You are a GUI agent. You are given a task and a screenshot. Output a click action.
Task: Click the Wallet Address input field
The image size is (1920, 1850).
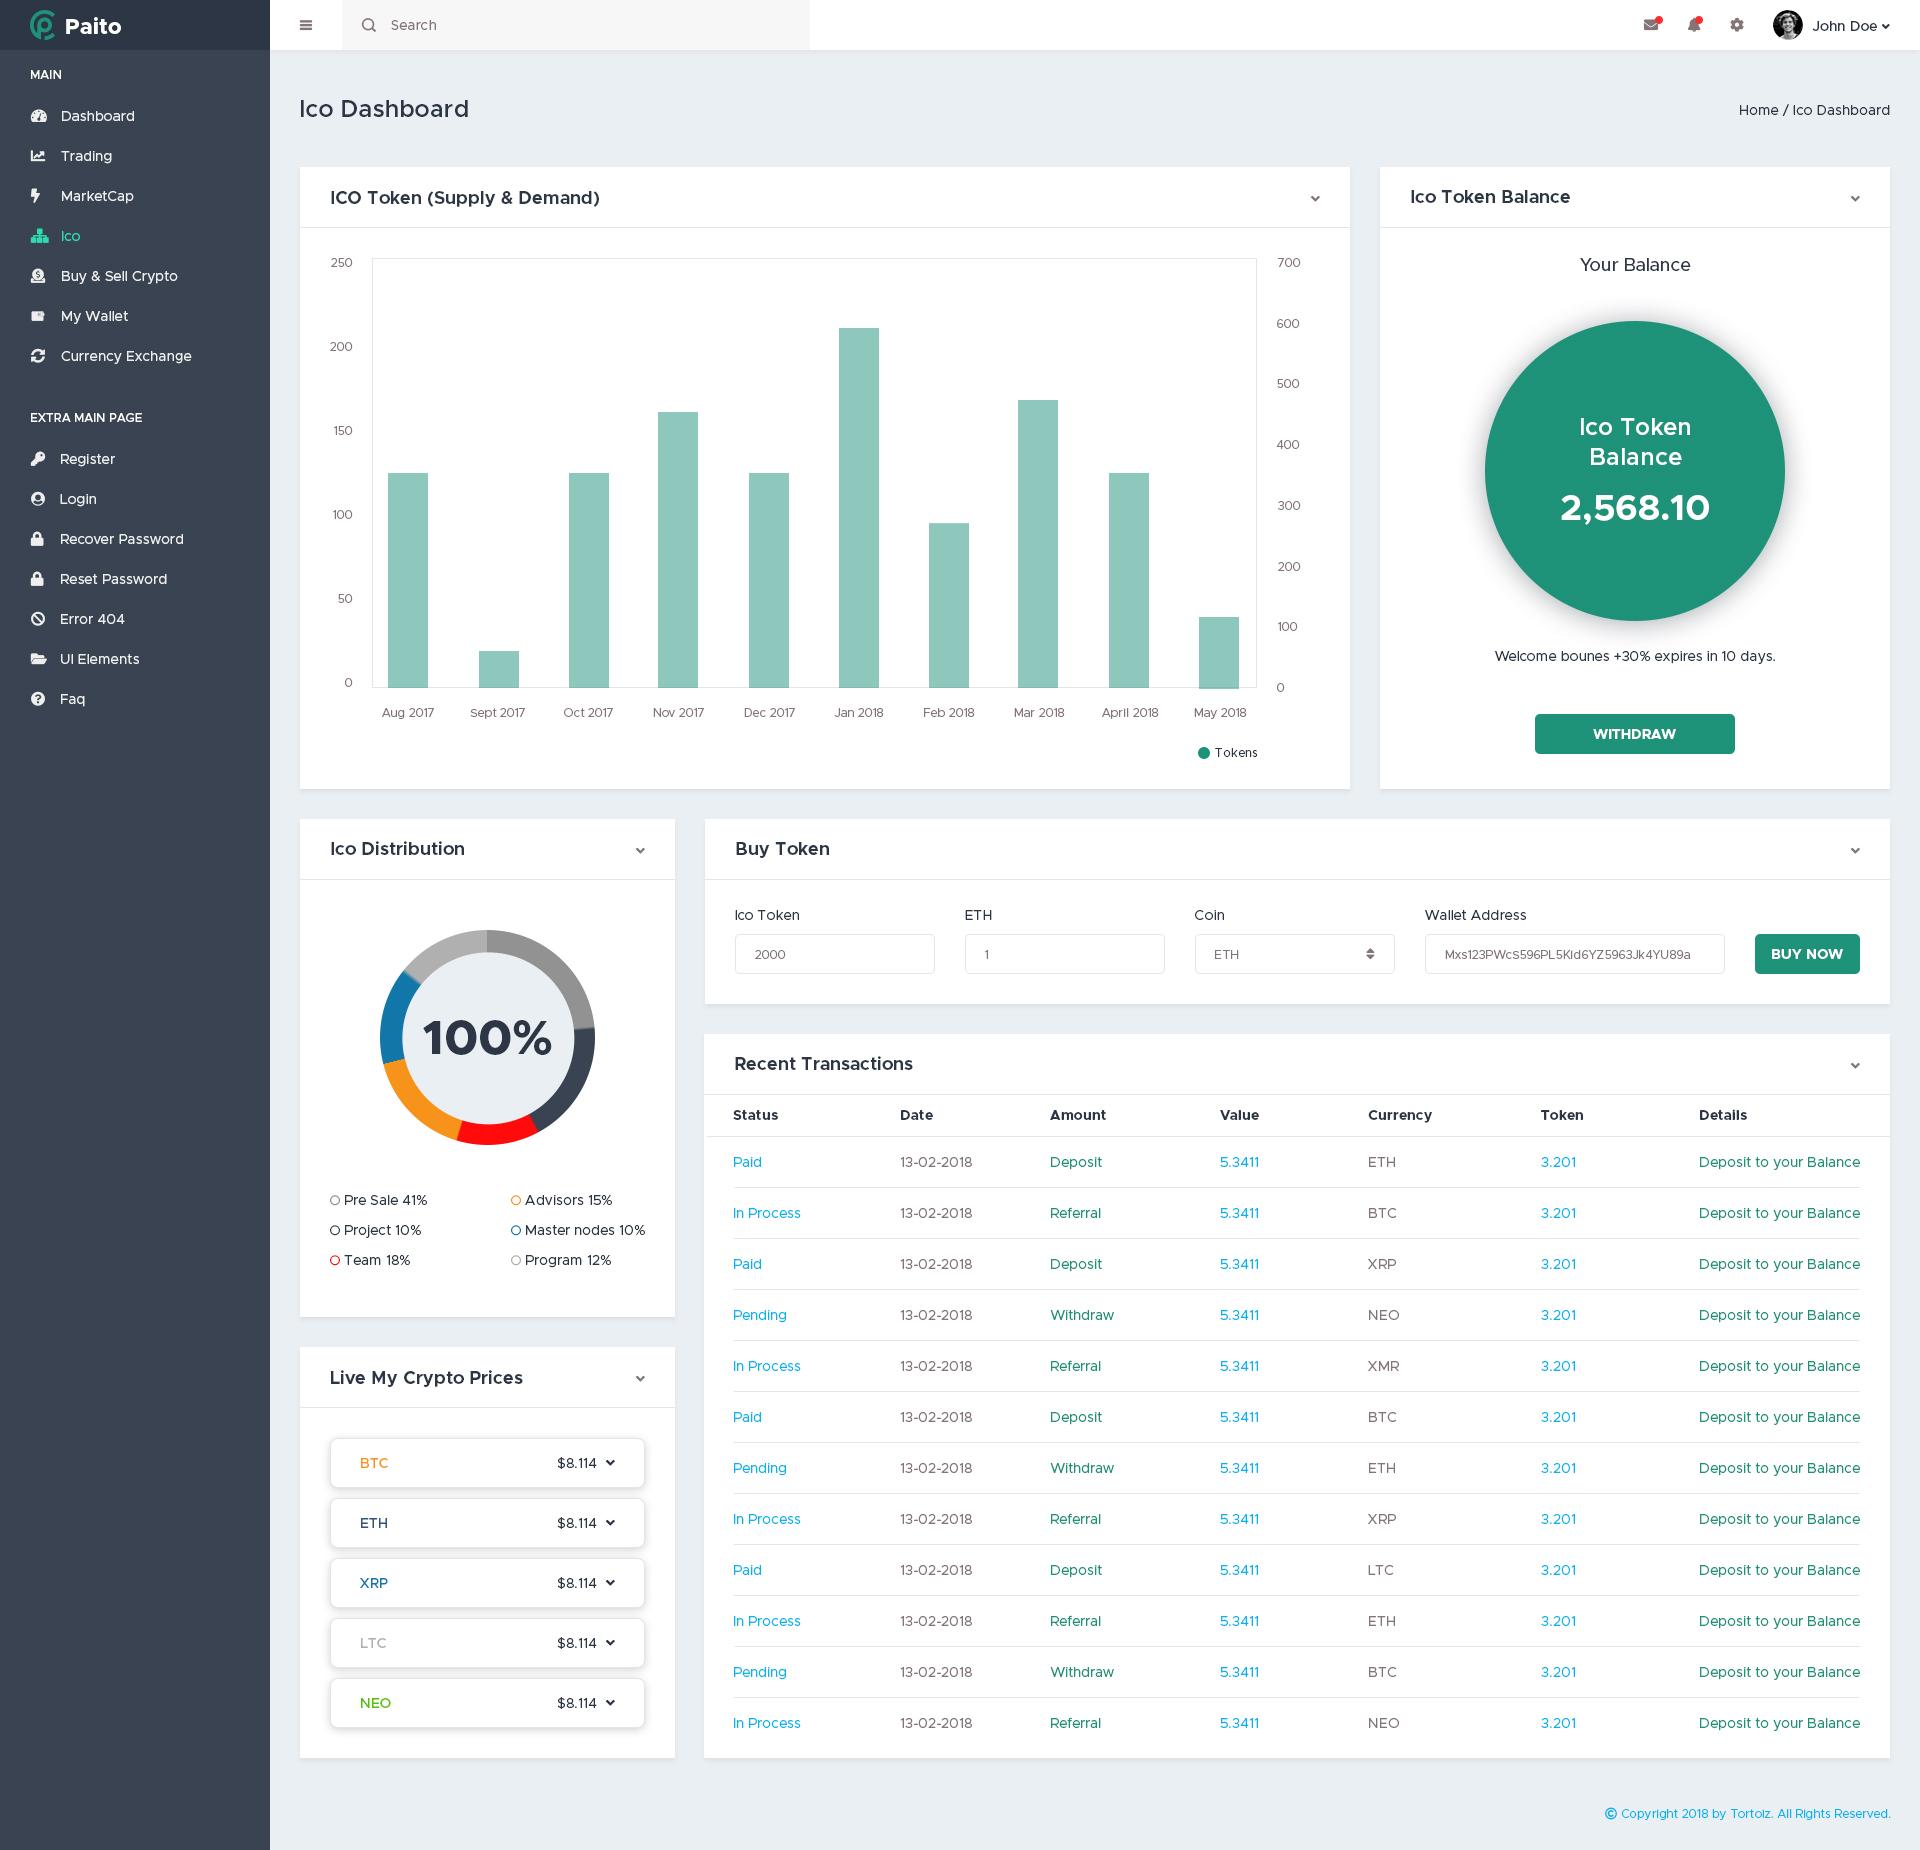pyautogui.click(x=1574, y=954)
